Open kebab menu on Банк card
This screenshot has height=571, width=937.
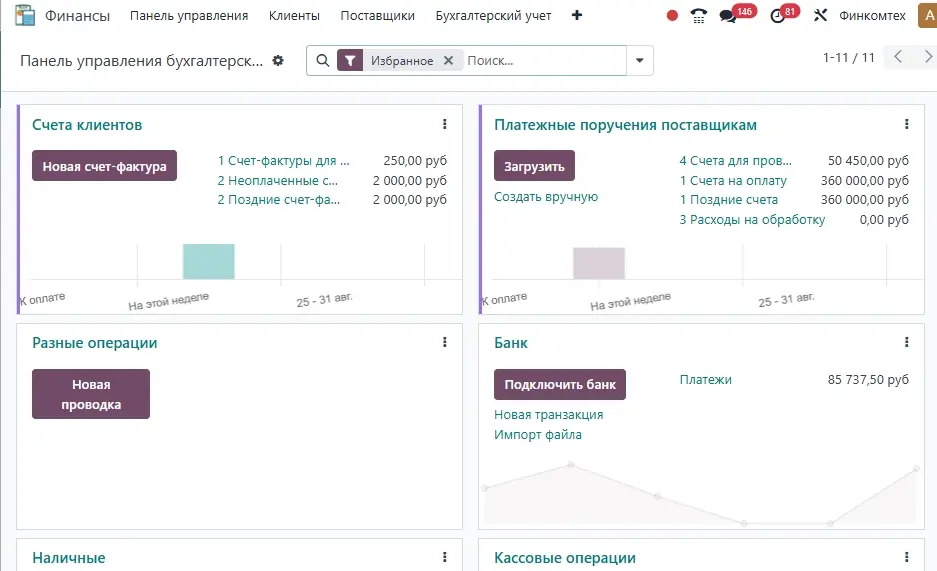(x=906, y=343)
